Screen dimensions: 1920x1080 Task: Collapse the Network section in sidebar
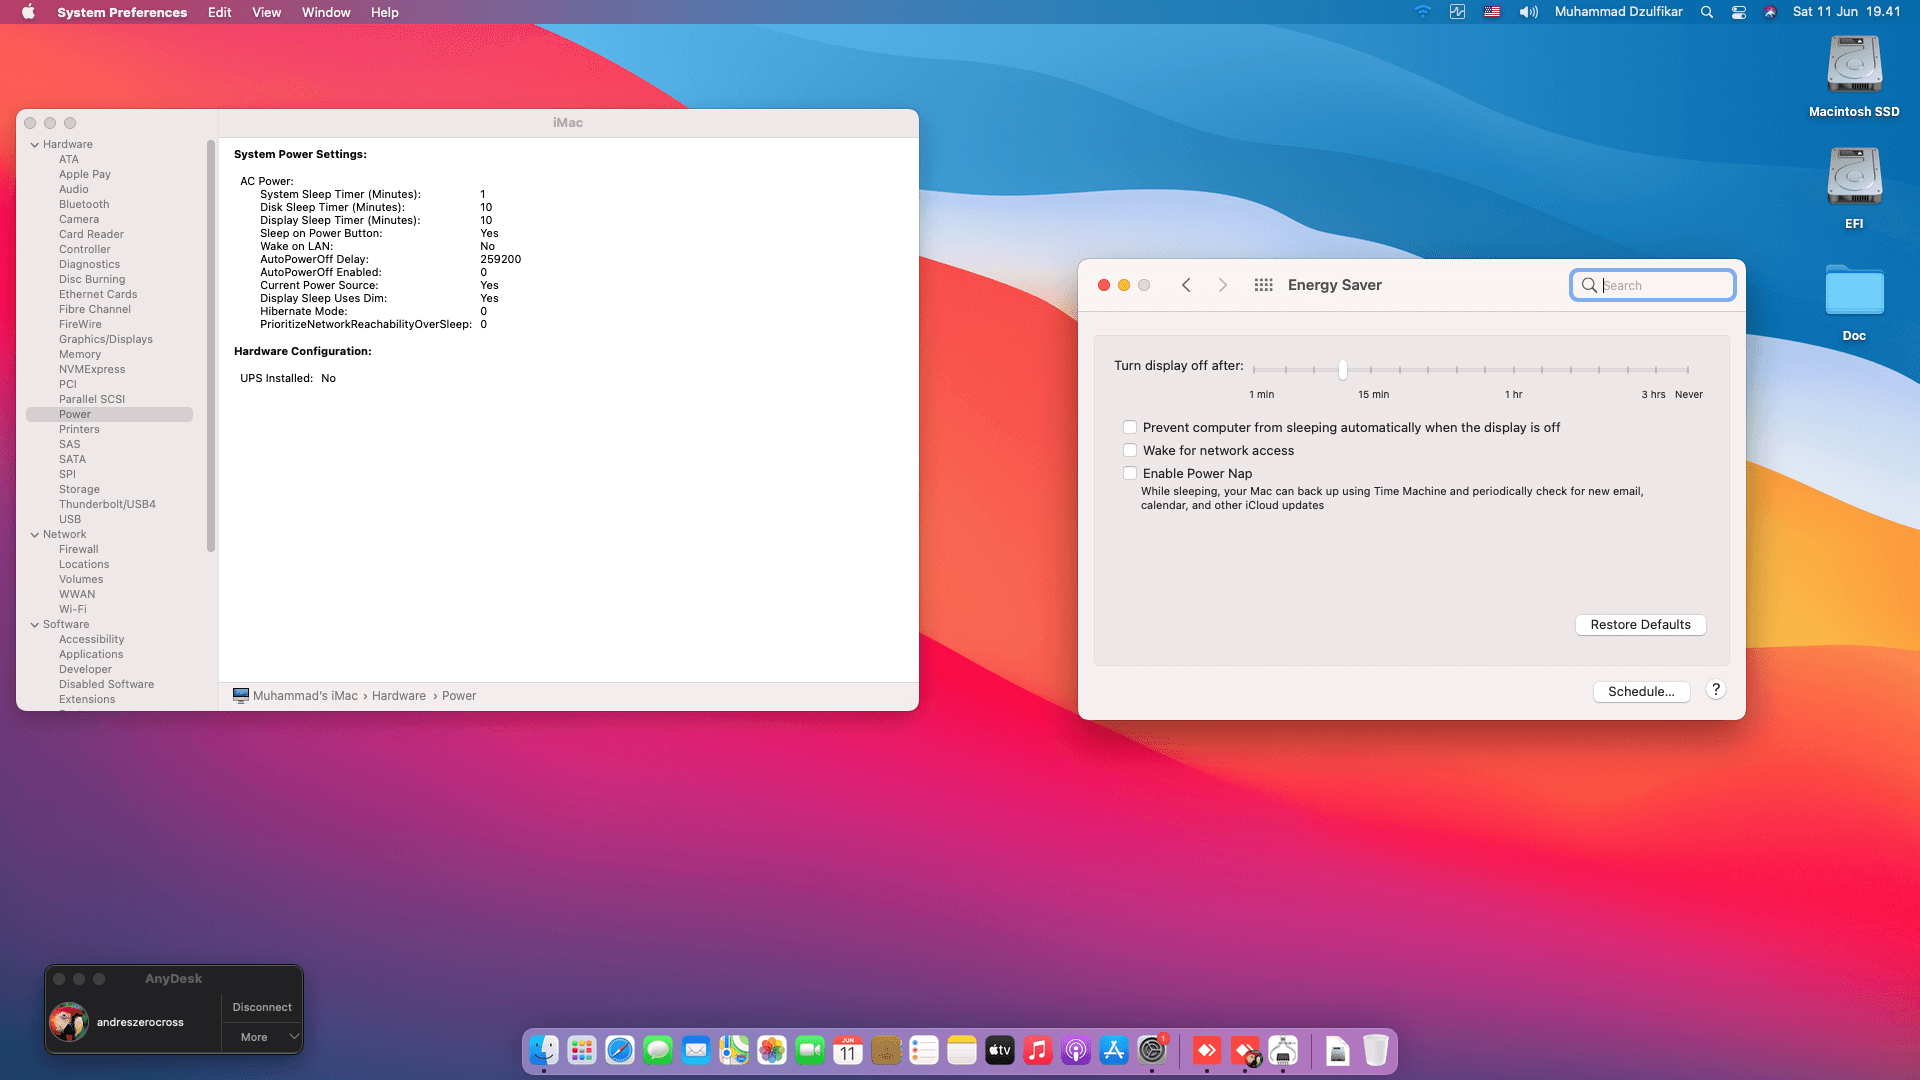pyautogui.click(x=35, y=535)
